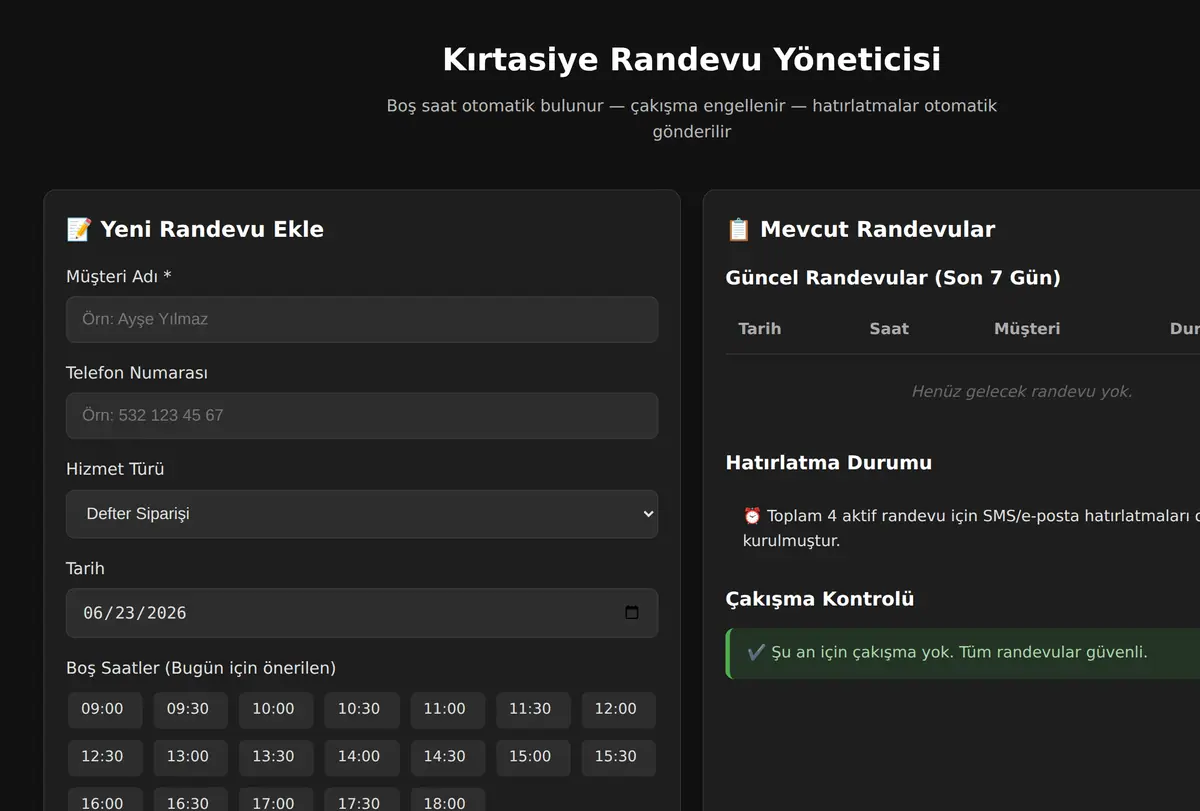Viewport: 1200px width, 811px height.
Task: Click the 'Telefon Numarası' label
Action: tap(137, 373)
